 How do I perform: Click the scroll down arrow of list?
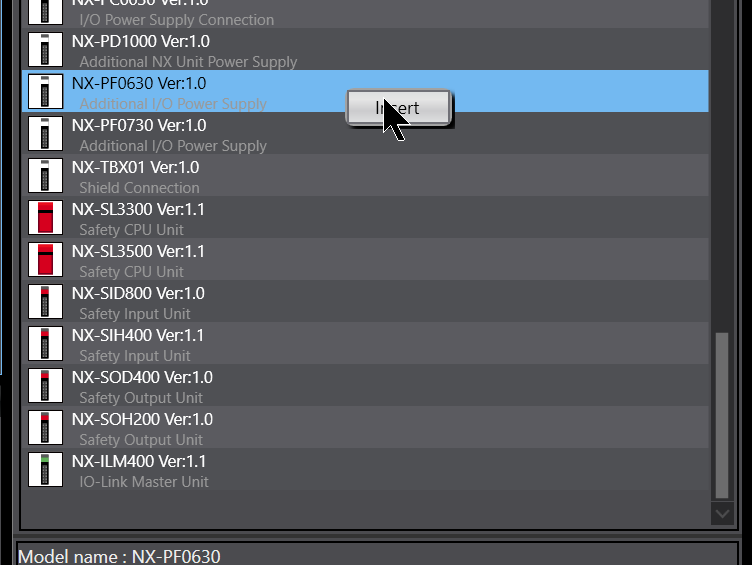point(722,514)
